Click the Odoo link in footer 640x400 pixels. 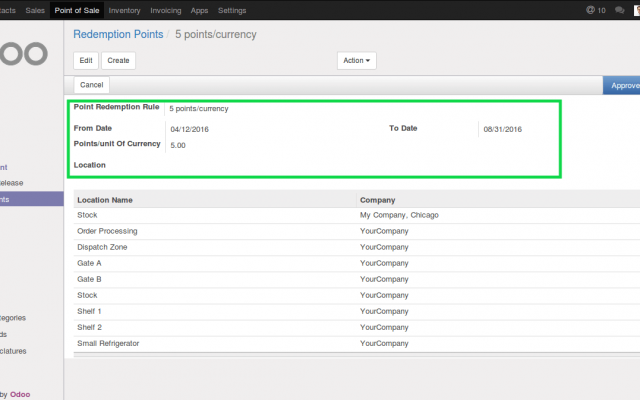tap(20, 393)
